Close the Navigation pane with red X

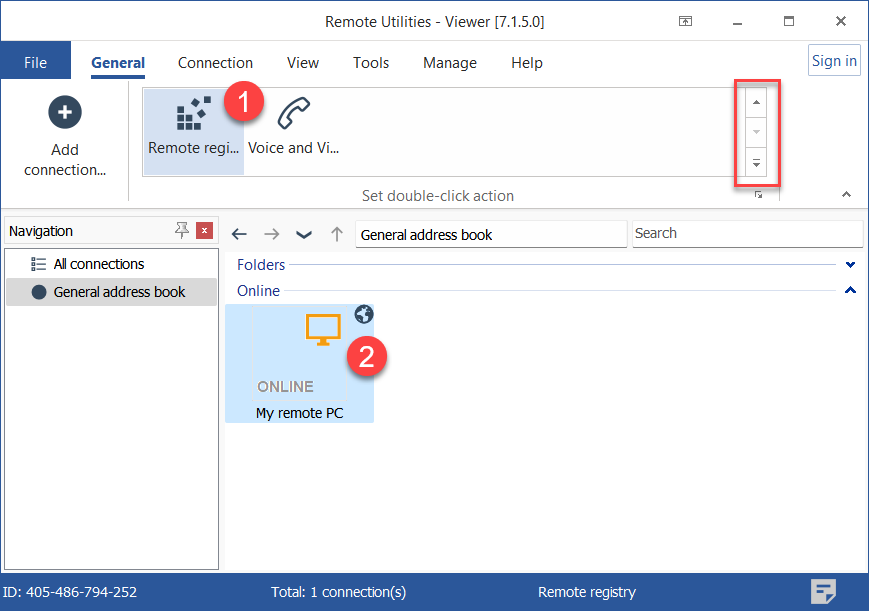point(204,231)
